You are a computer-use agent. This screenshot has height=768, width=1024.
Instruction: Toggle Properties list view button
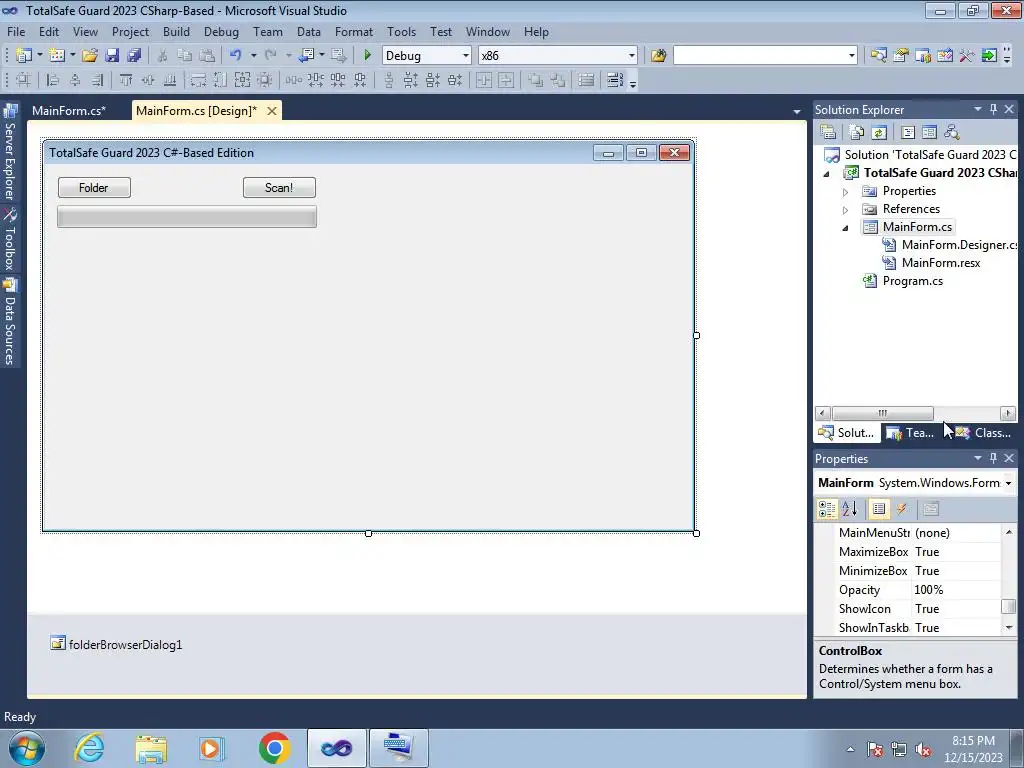click(879, 509)
